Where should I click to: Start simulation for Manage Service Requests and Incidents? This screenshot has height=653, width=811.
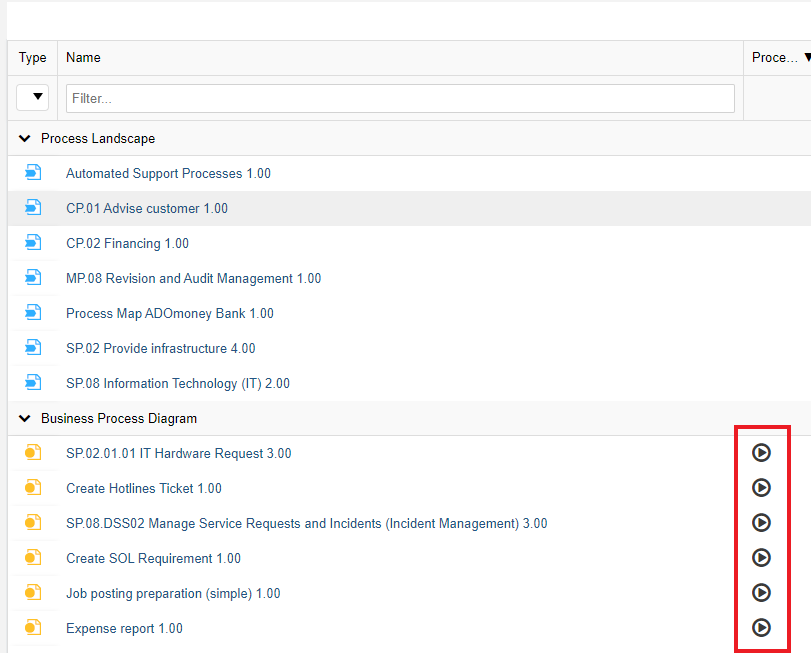[761, 523]
